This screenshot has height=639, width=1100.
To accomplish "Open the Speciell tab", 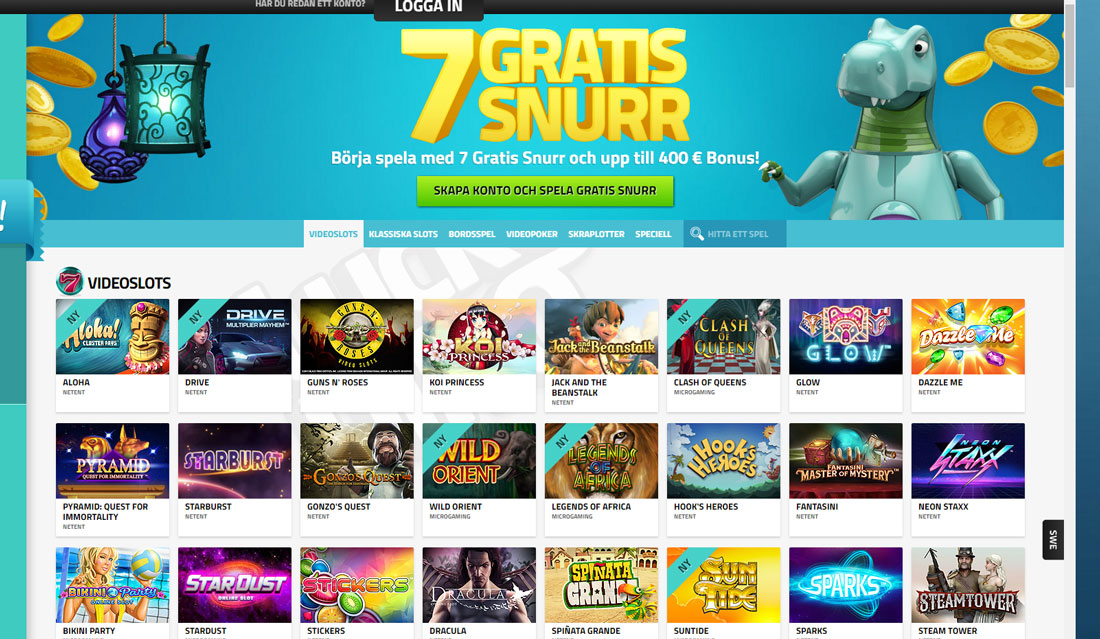I will (x=653, y=234).
